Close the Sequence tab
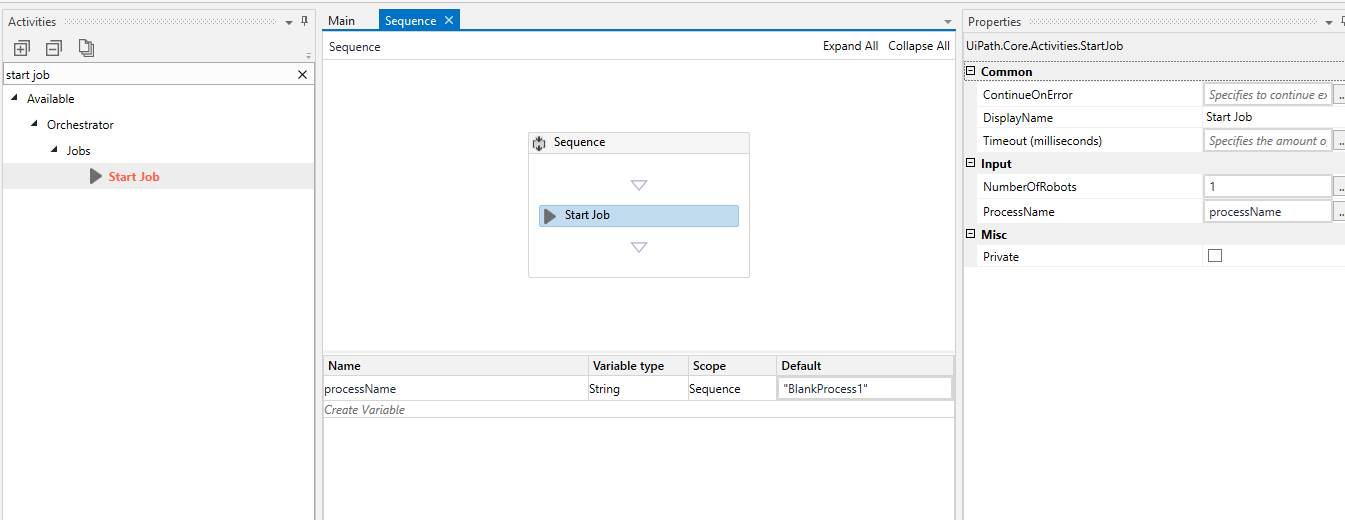1345x520 pixels. pos(449,20)
